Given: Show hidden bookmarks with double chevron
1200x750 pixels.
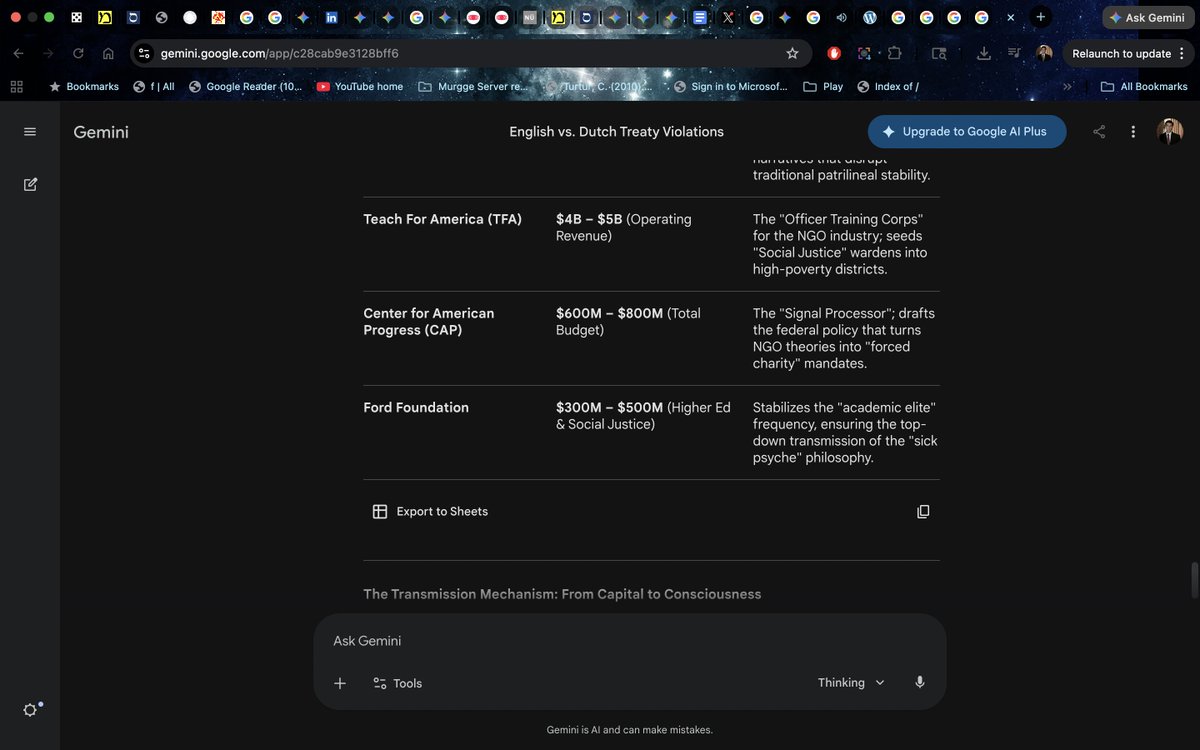Looking at the screenshot, I should point(1067,86).
